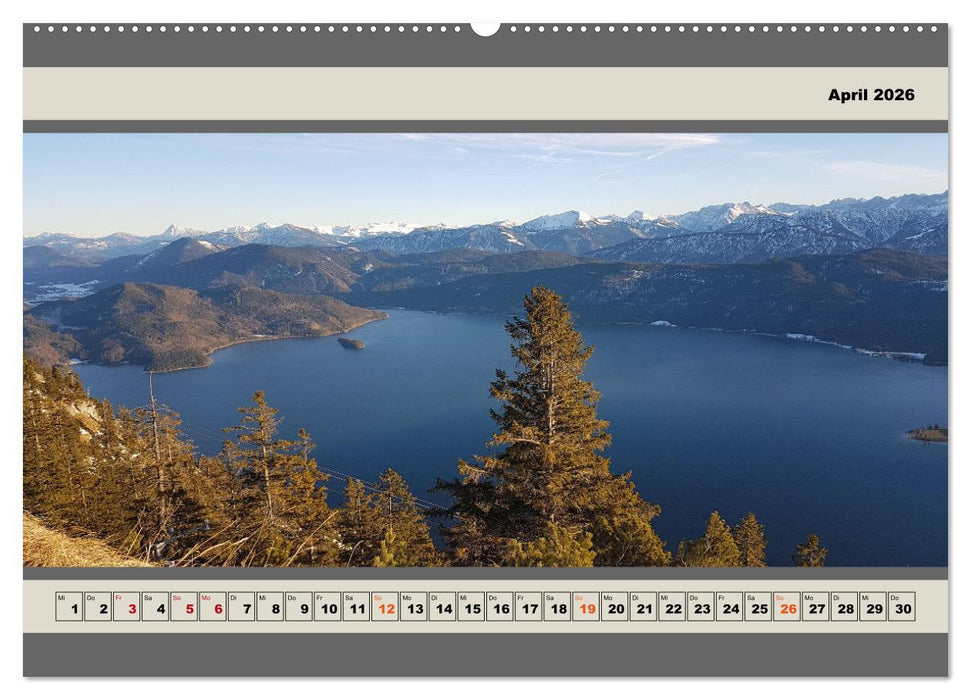The width and height of the screenshot is (971, 700).
Task: Toggle the red date 5 highlight
Action: tap(184, 607)
